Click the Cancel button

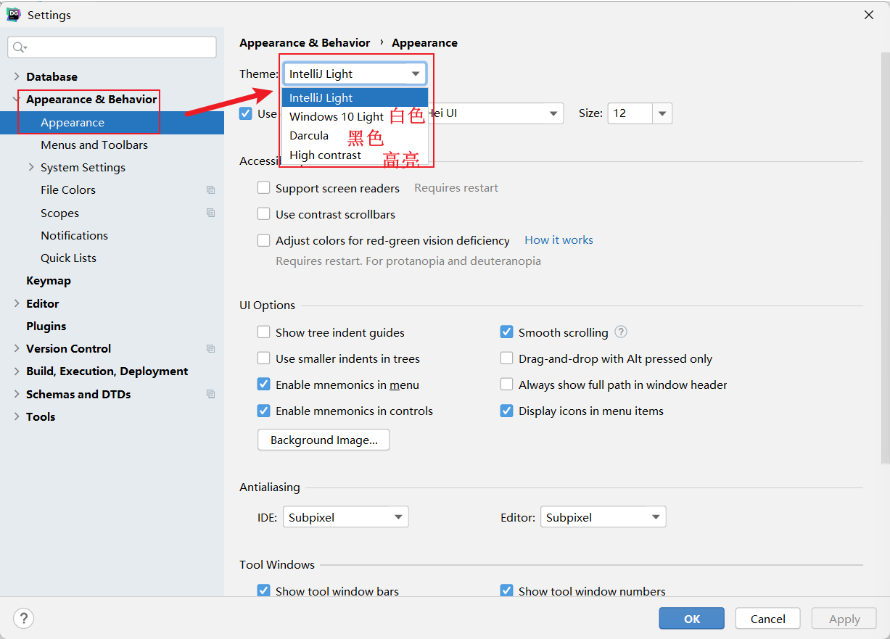click(767, 618)
